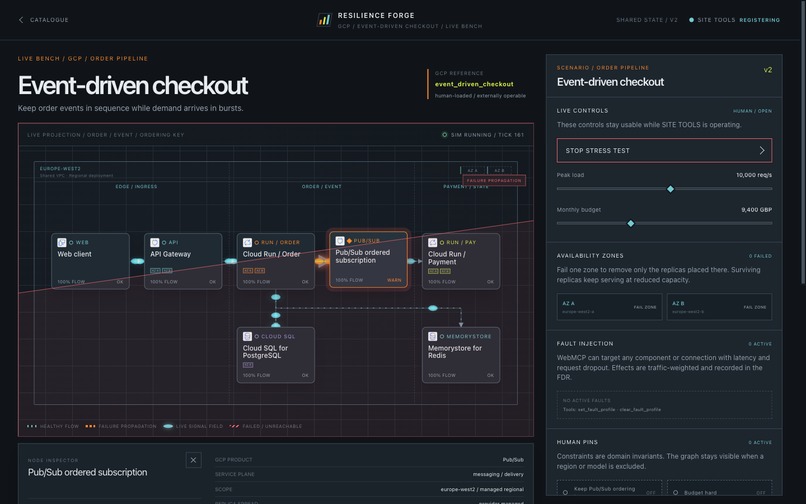Click the v2 version tag in scenario panel
This screenshot has height=504, width=806.
(767, 70)
